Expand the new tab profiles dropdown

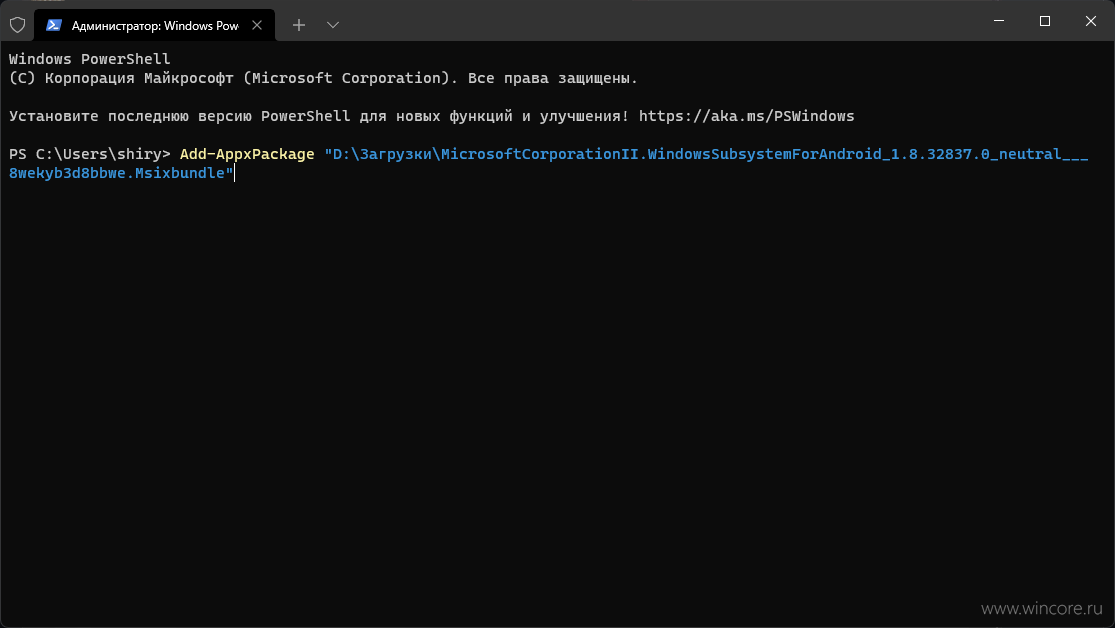333,25
